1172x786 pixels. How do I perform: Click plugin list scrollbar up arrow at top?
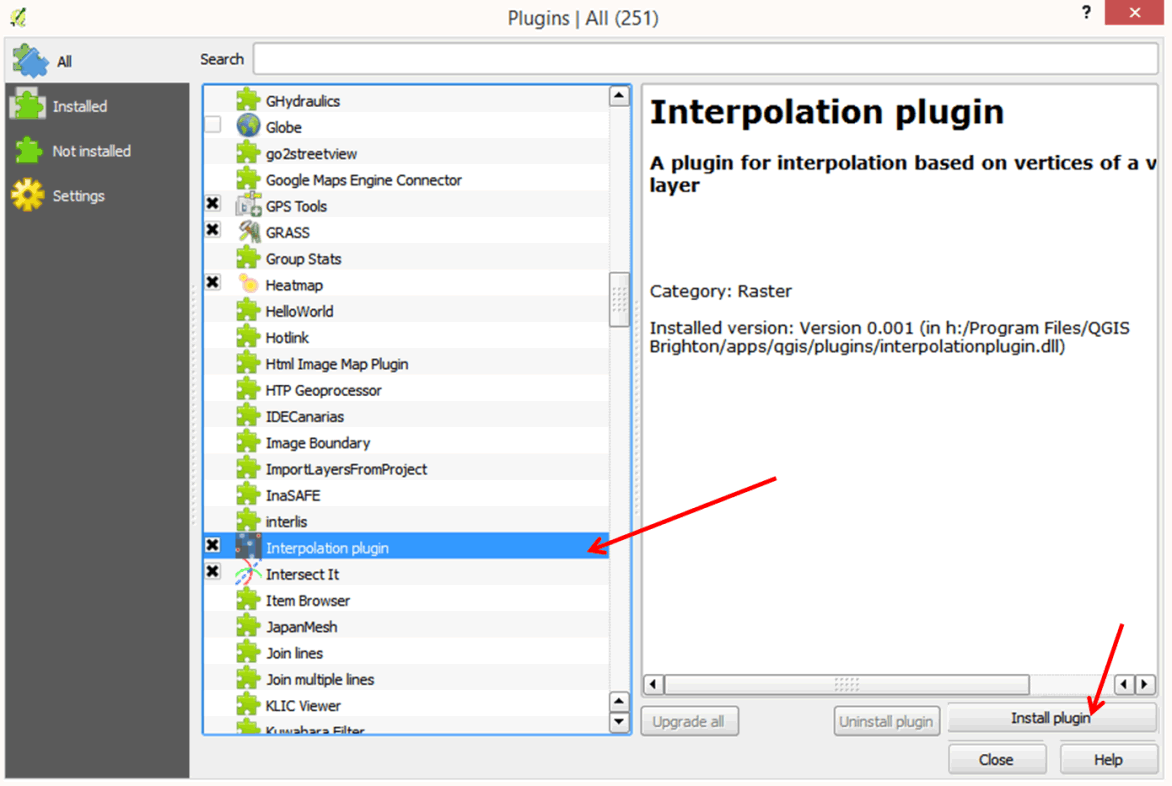(619, 96)
